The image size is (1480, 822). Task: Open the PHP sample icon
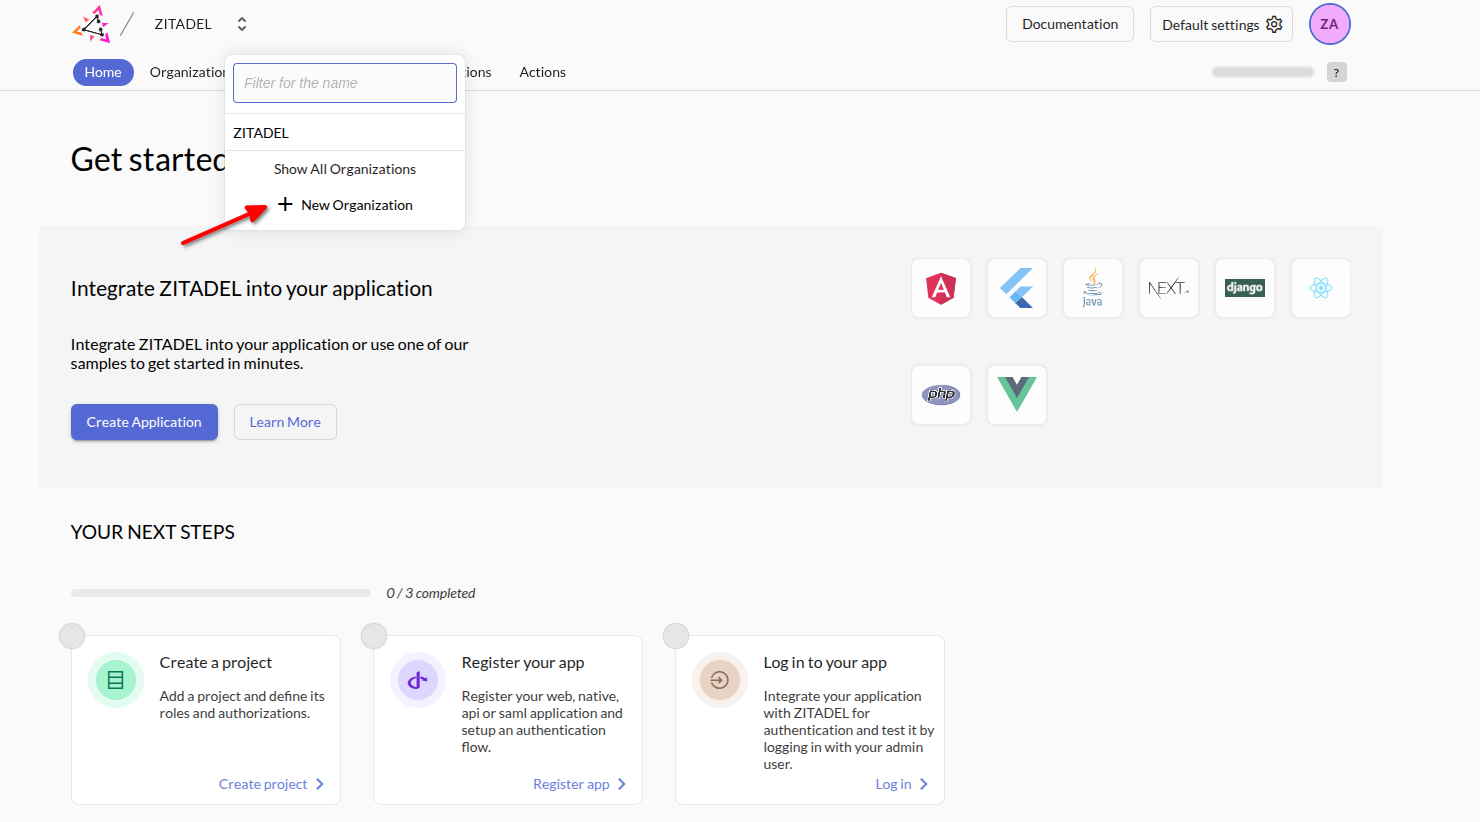pyautogui.click(x=940, y=395)
